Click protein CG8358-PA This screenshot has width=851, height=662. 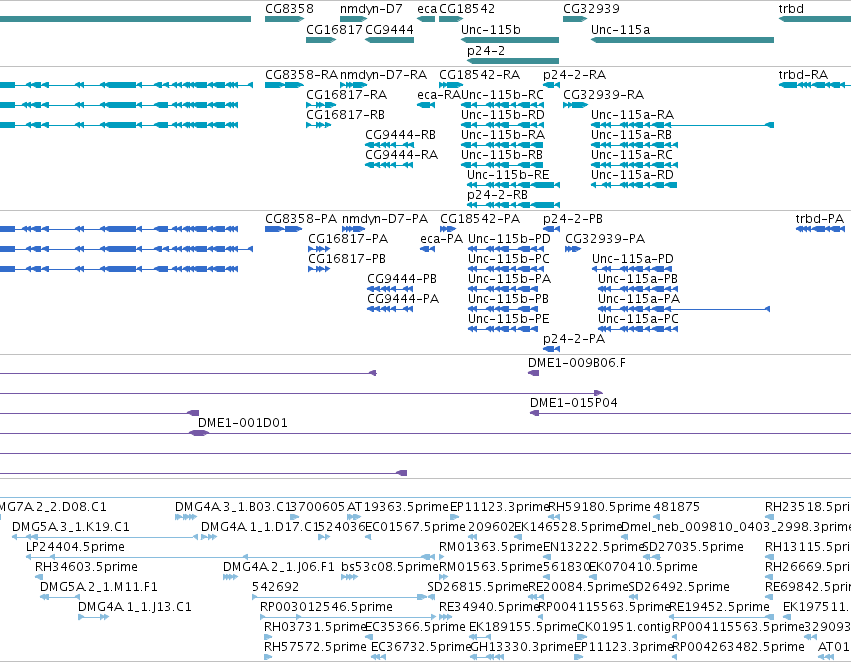(x=301, y=219)
